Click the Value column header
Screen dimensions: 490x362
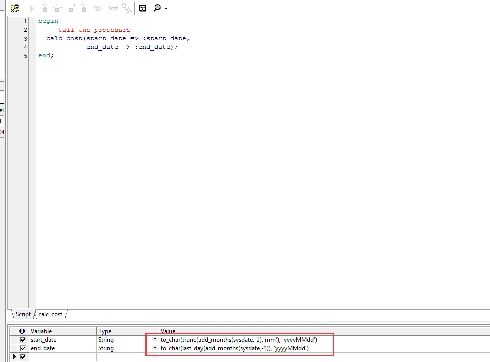[x=168, y=331]
